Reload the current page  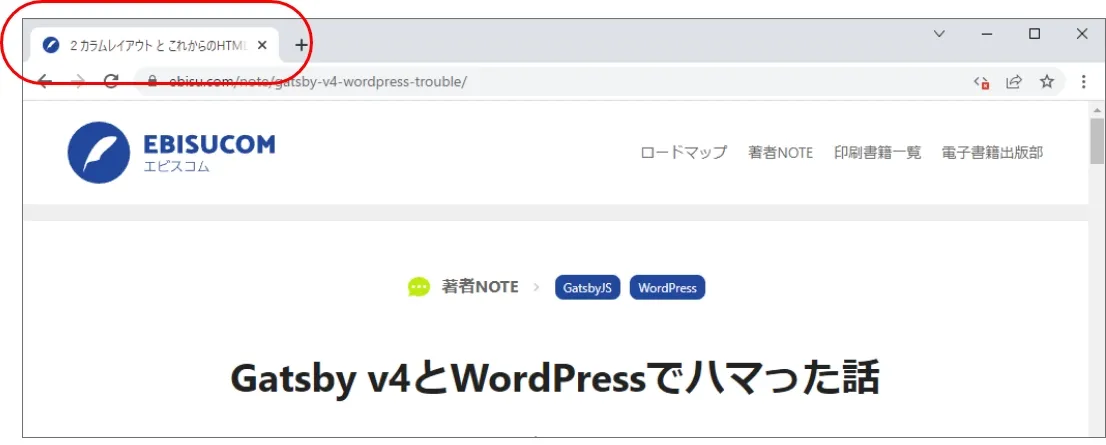click(111, 82)
